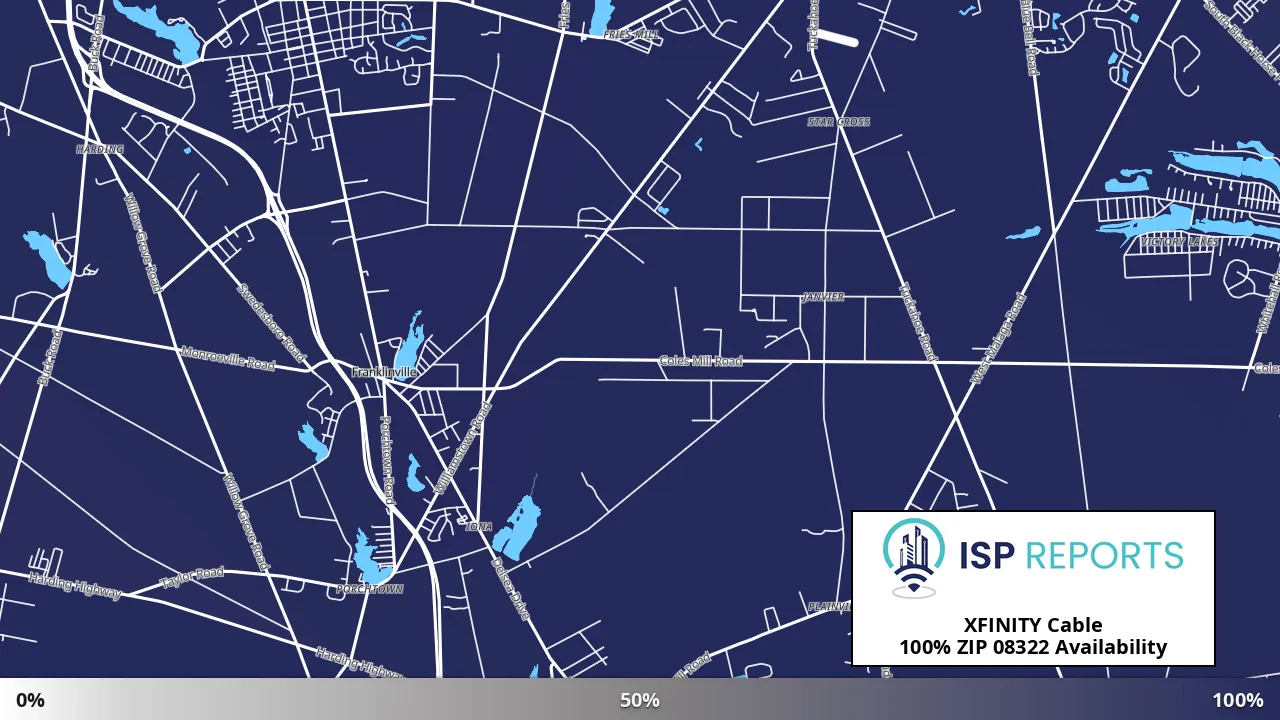Click the Fries Mill place label
The height and width of the screenshot is (720, 1280).
click(x=631, y=34)
